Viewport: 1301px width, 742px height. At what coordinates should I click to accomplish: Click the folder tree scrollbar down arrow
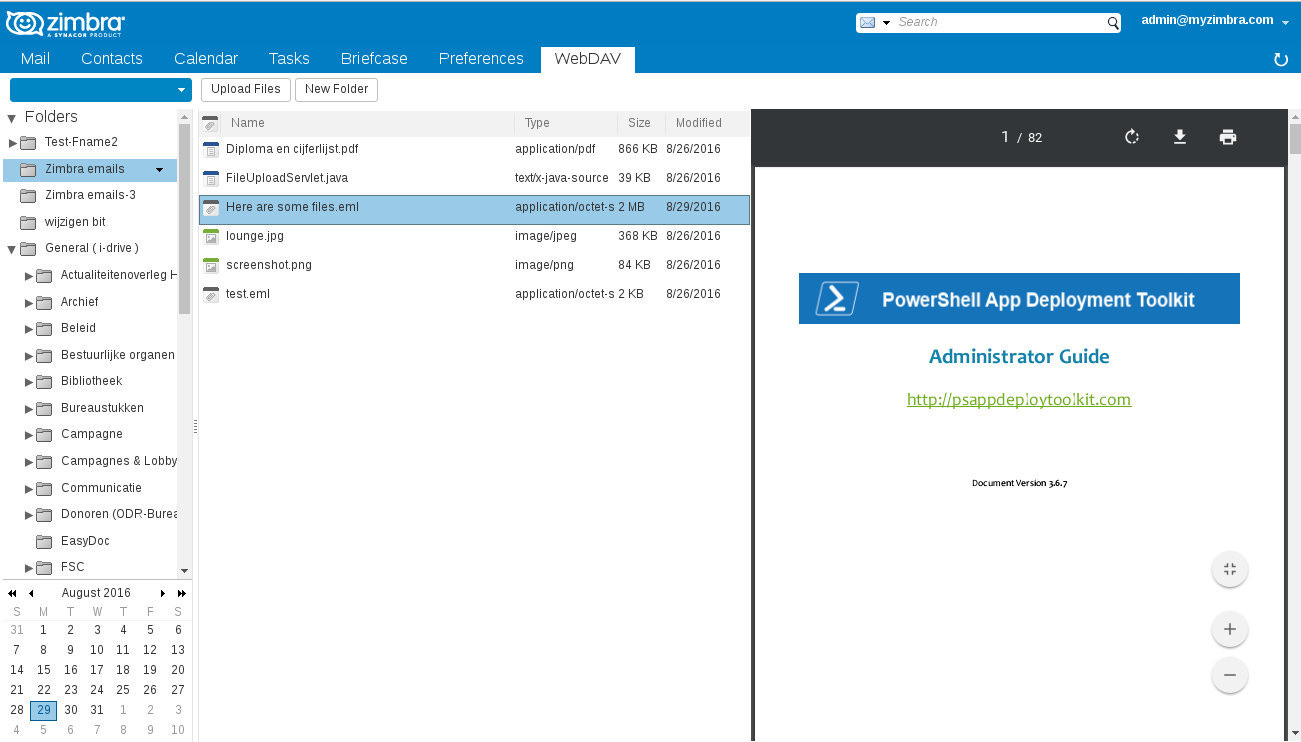click(x=184, y=570)
